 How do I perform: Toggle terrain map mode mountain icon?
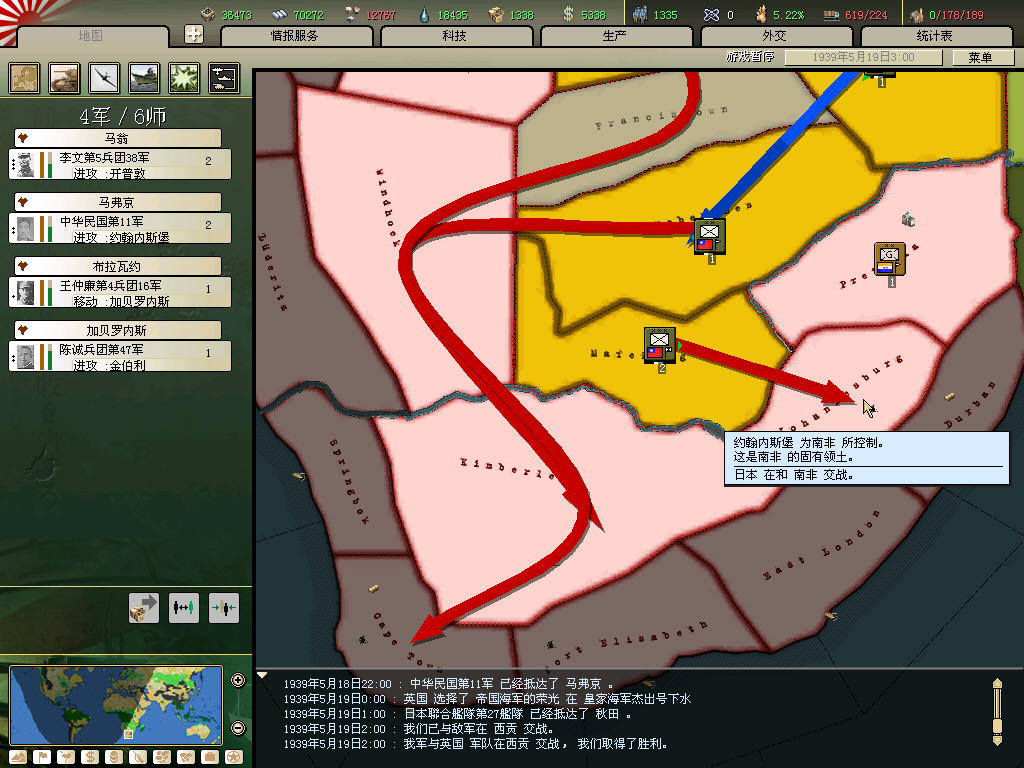17,756
